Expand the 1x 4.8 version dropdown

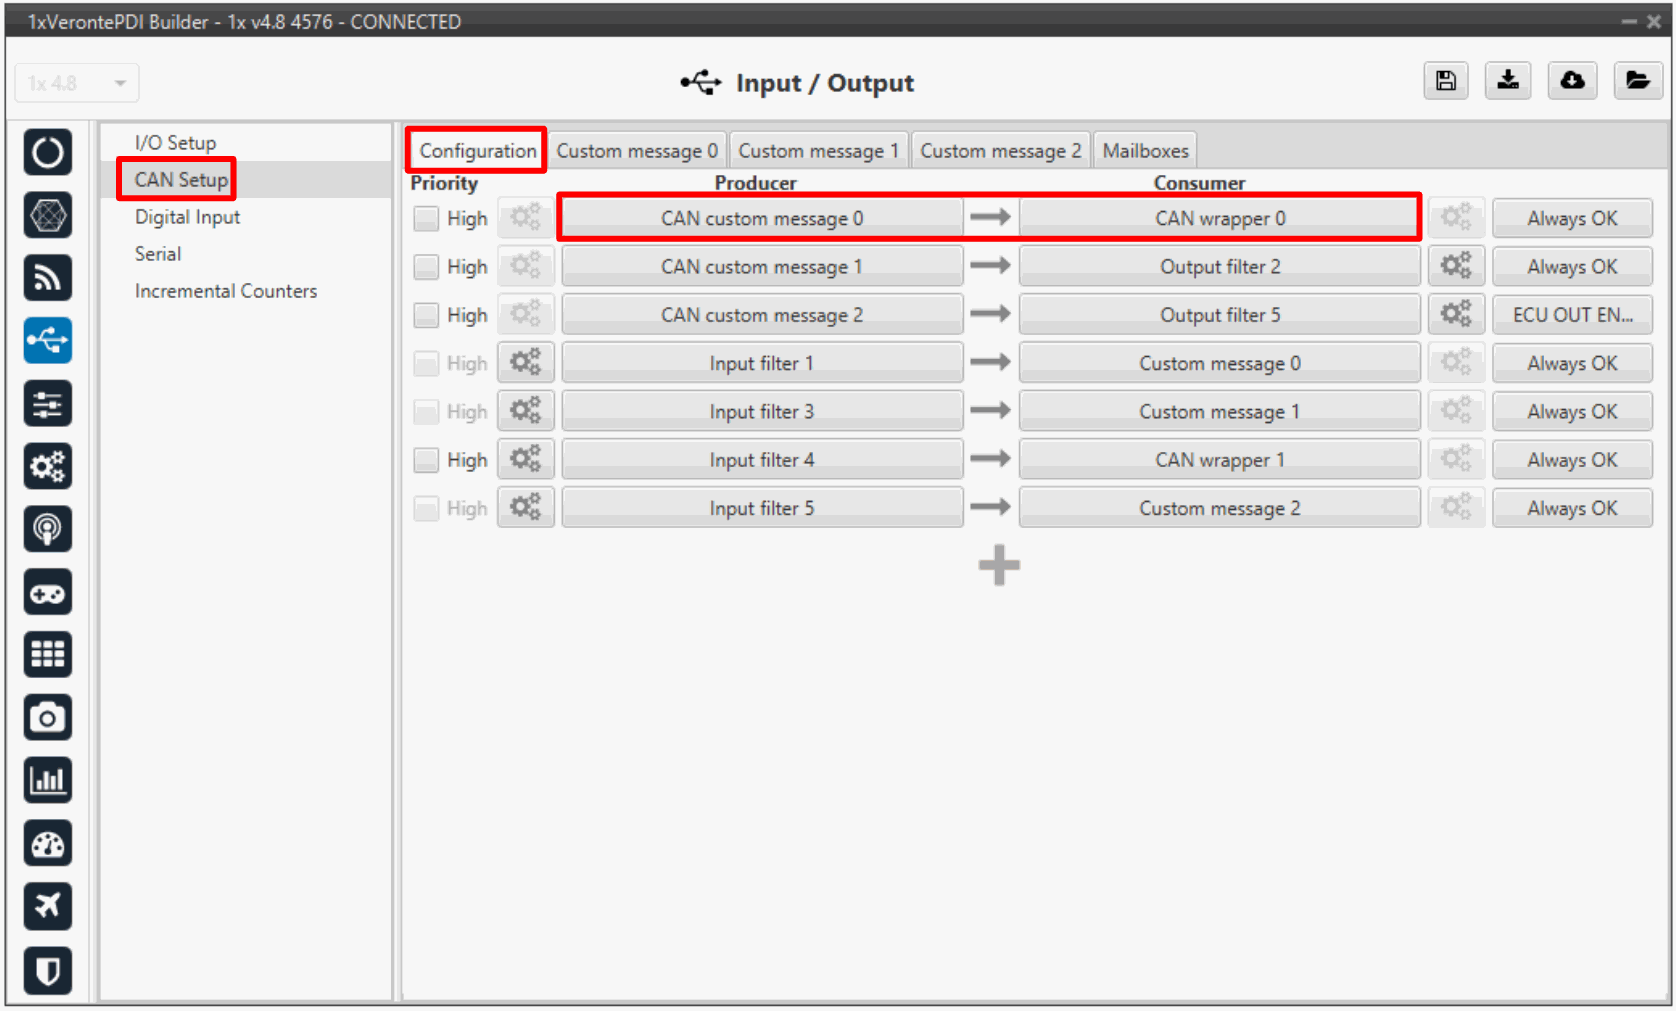(x=77, y=83)
